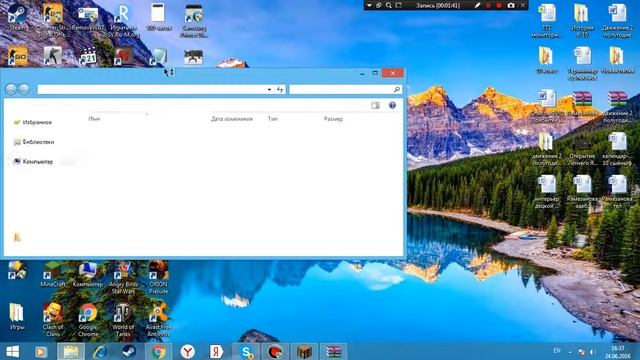The image size is (640, 360).
Task: Open the Steam desktop shortcut
Action: coord(17,17)
